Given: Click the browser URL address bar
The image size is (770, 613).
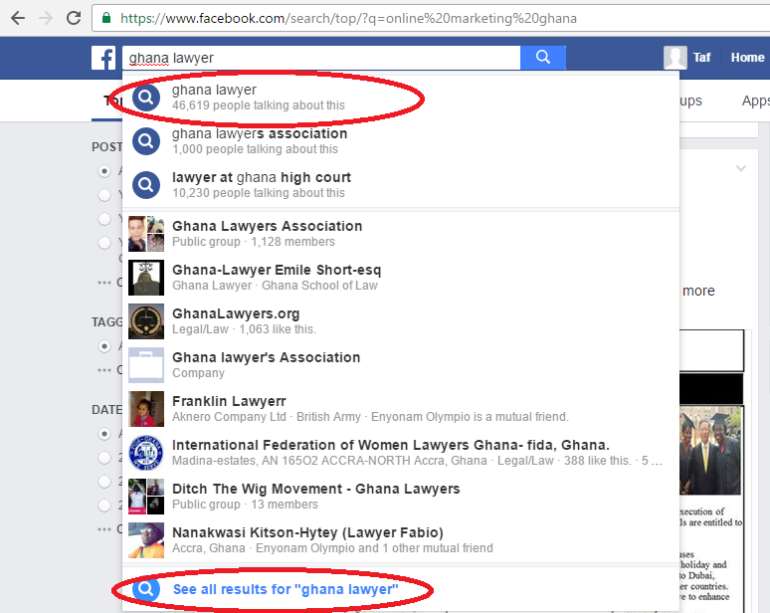Looking at the screenshot, I should (430, 18).
